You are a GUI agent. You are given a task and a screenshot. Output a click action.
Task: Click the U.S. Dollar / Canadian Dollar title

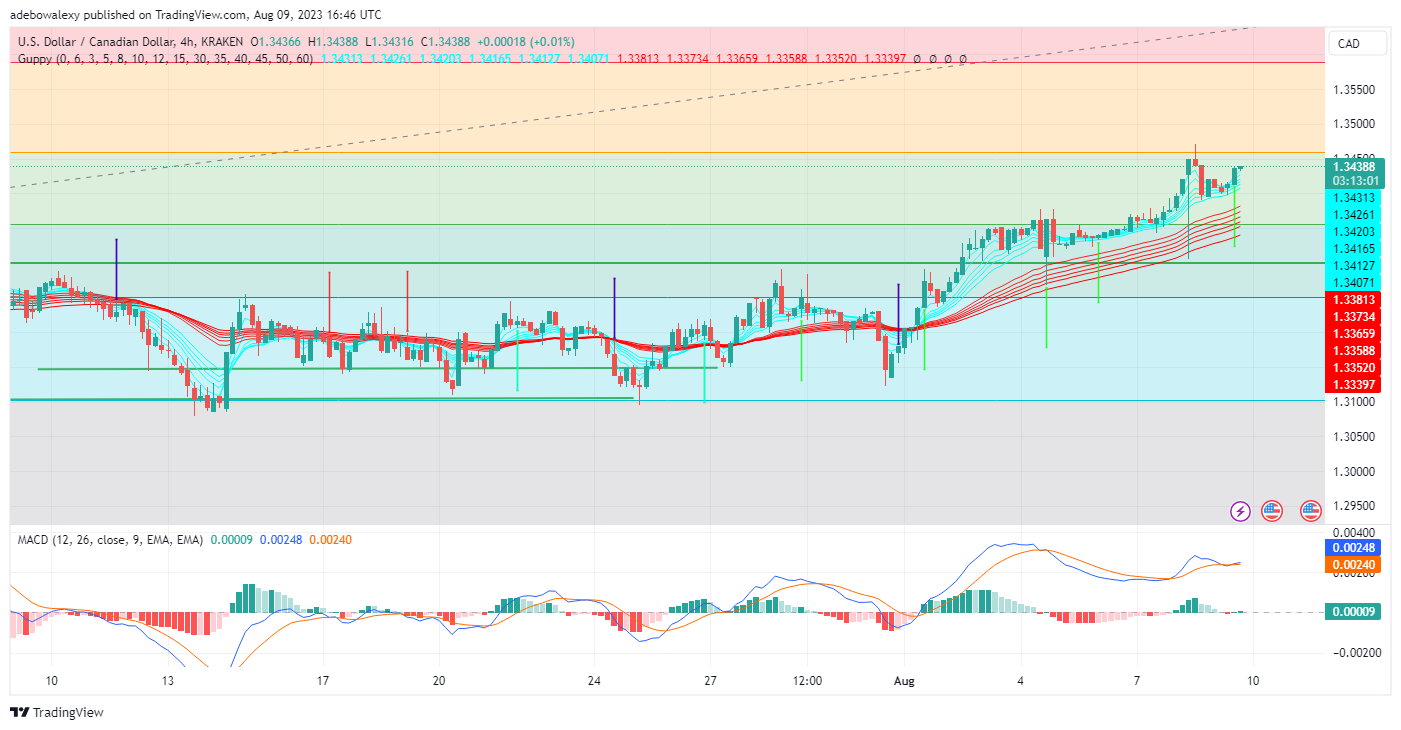point(107,41)
